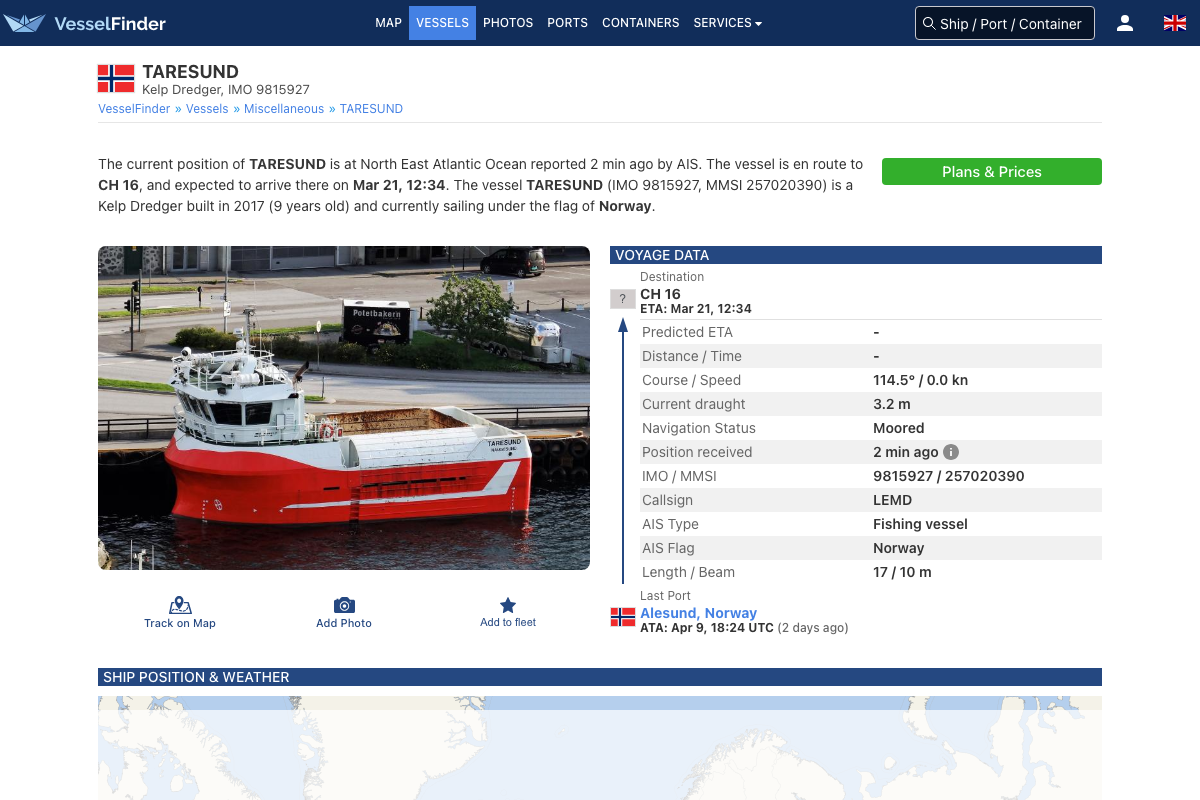This screenshot has height=800, width=1200.
Task: Click the ship position map
Action: pos(600,748)
